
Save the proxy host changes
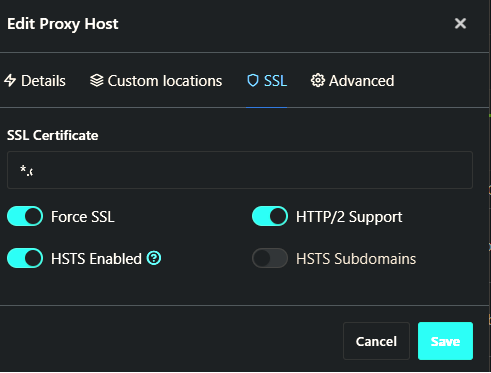[x=445, y=341]
